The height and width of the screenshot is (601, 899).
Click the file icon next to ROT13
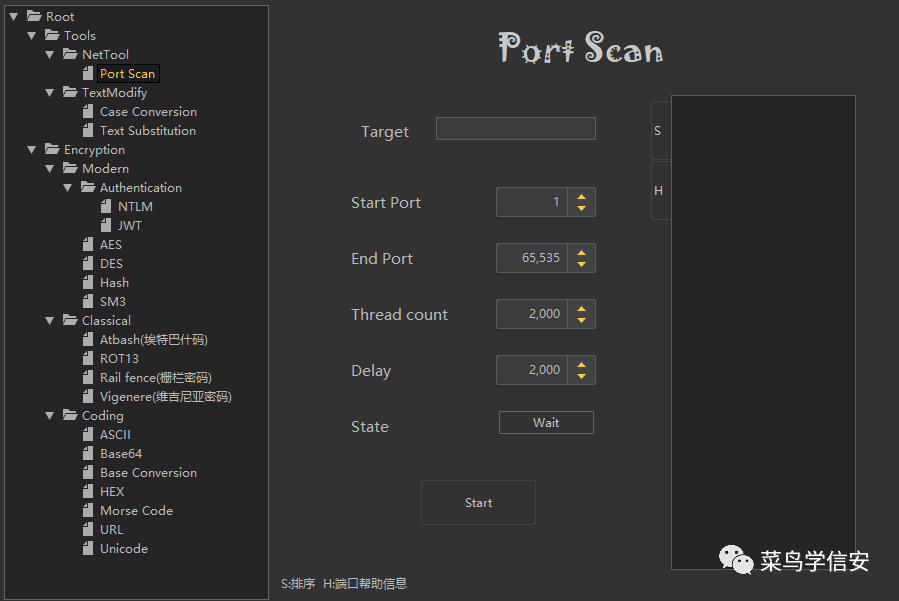click(x=89, y=359)
